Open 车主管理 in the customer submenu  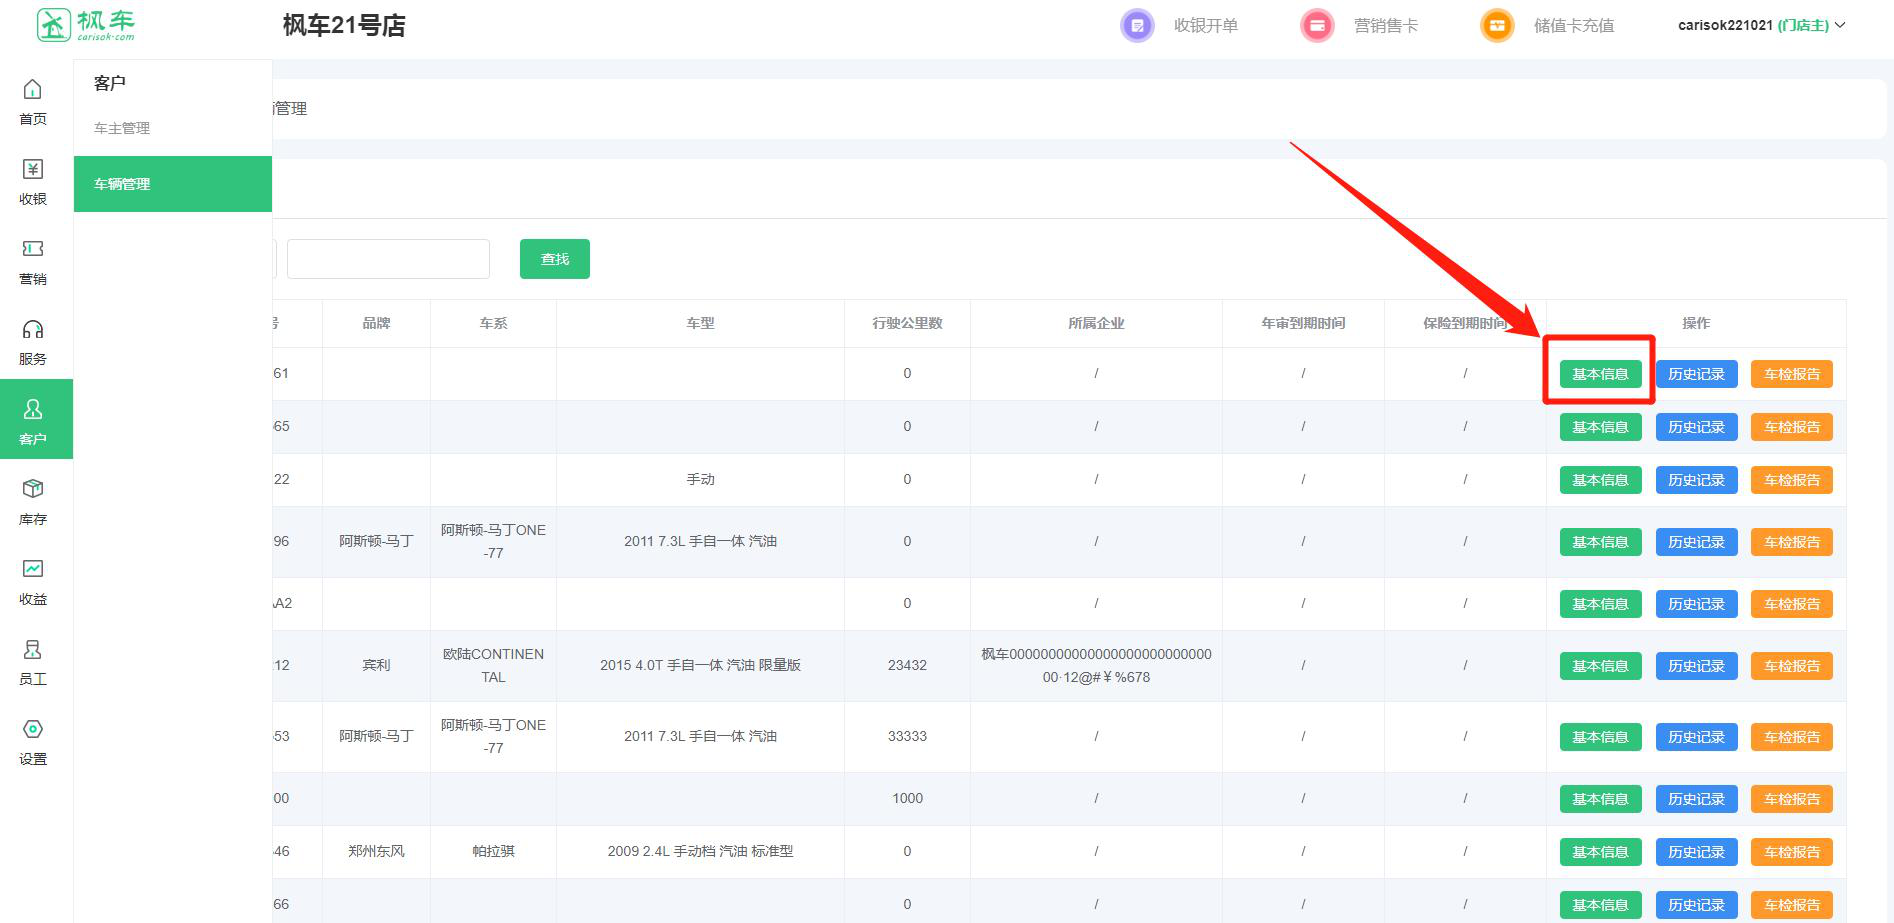[x=122, y=128]
